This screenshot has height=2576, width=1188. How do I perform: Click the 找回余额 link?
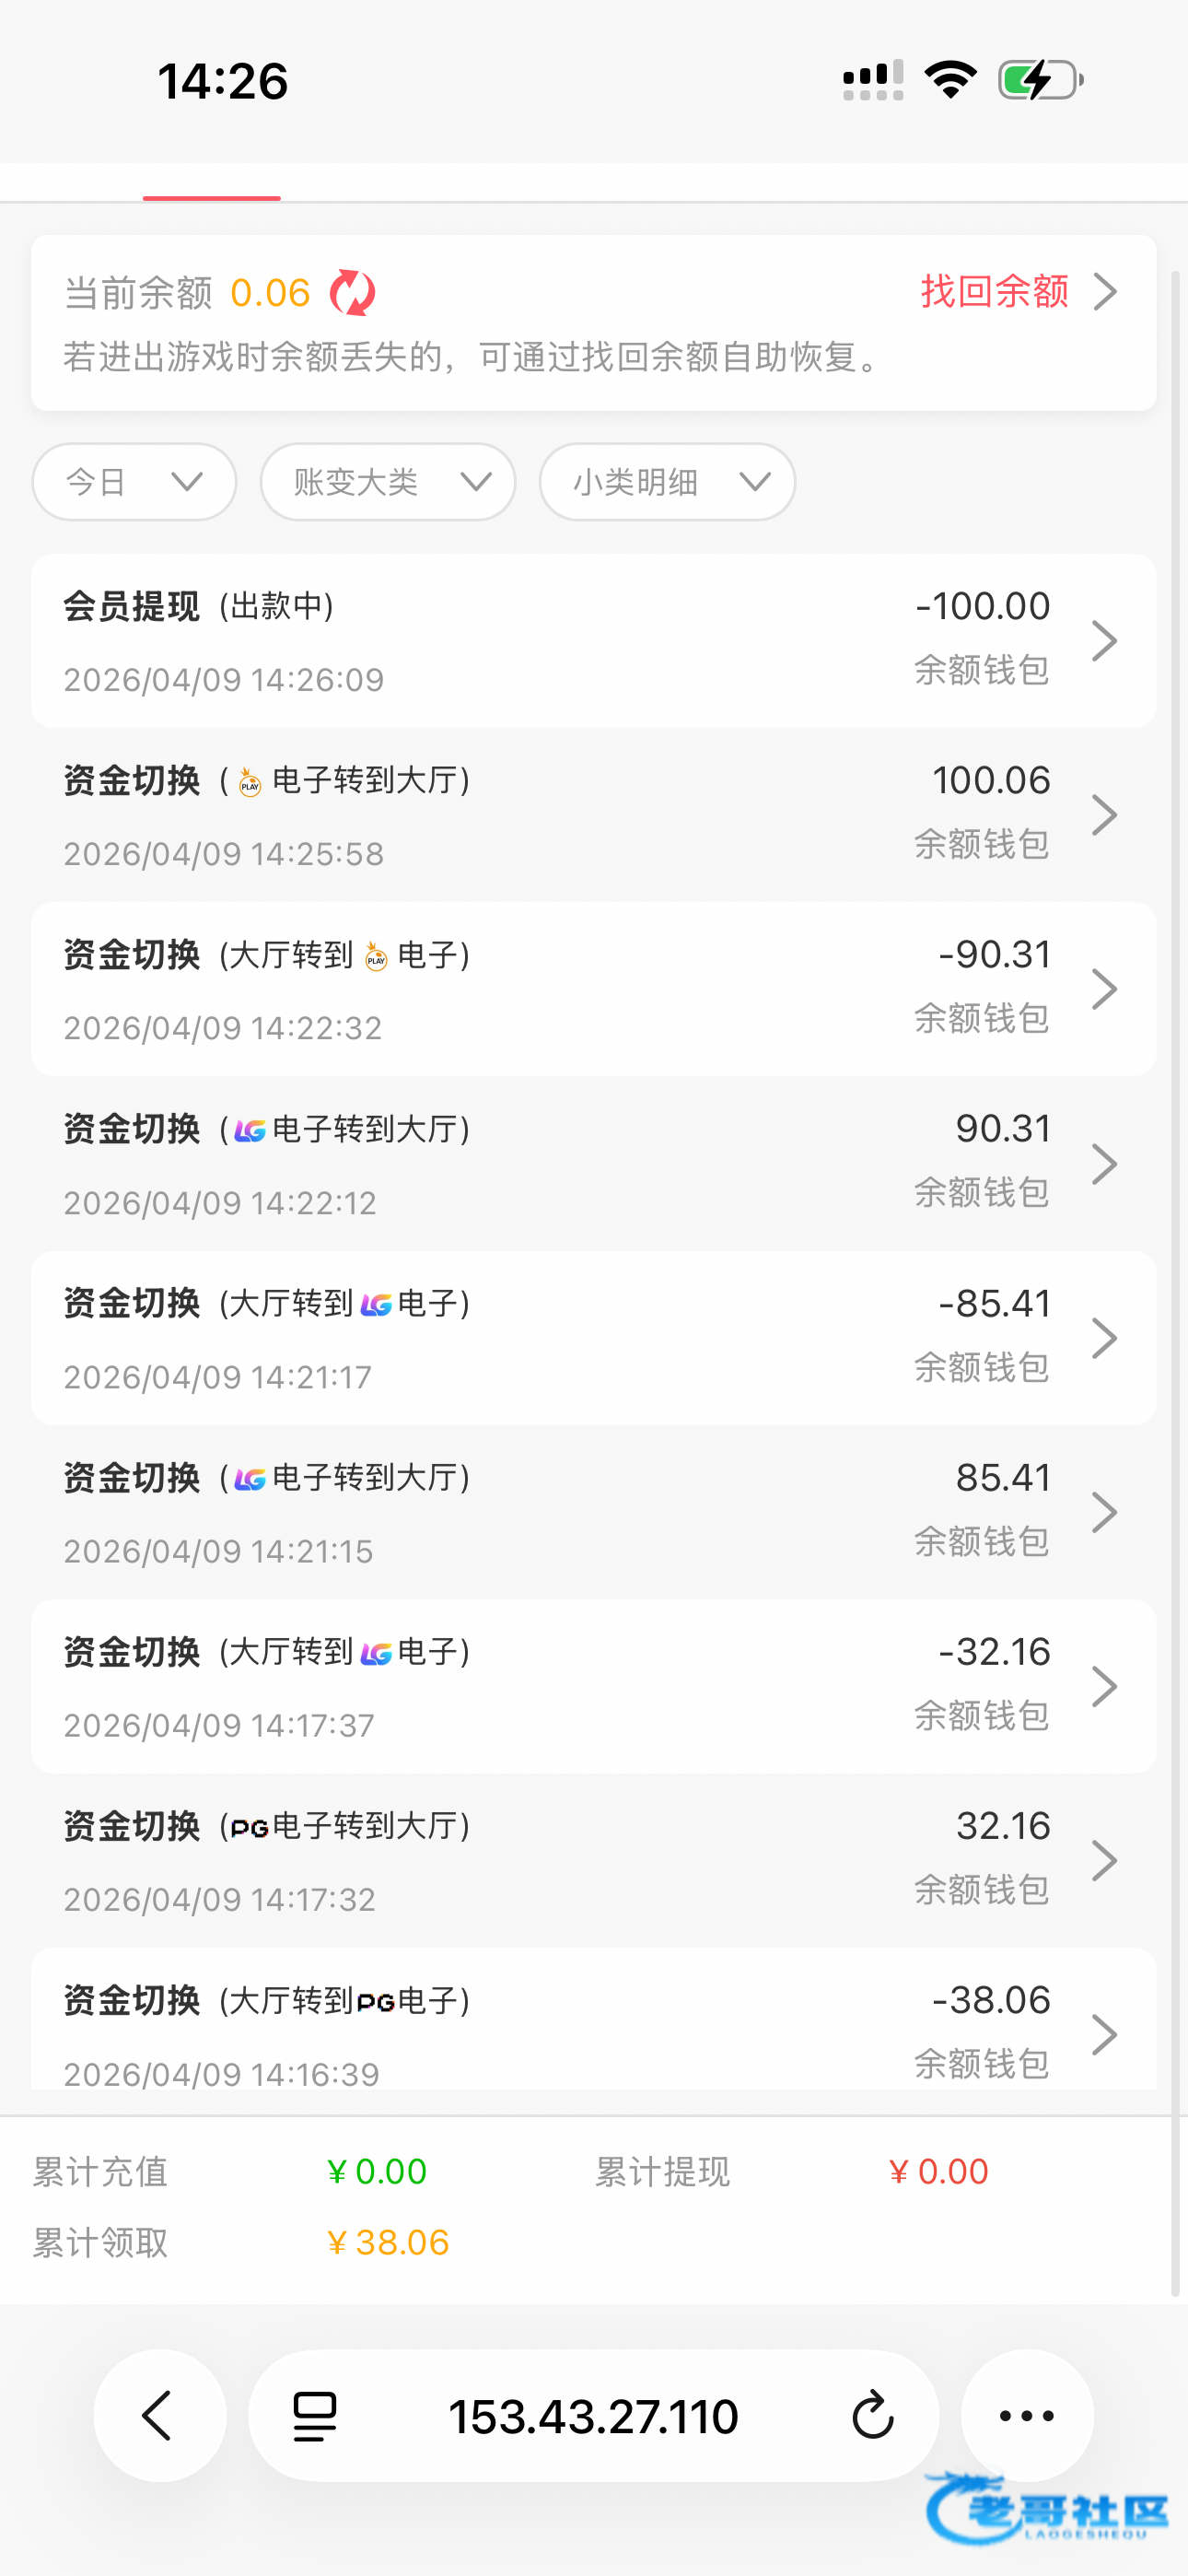[x=1016, y=292]
